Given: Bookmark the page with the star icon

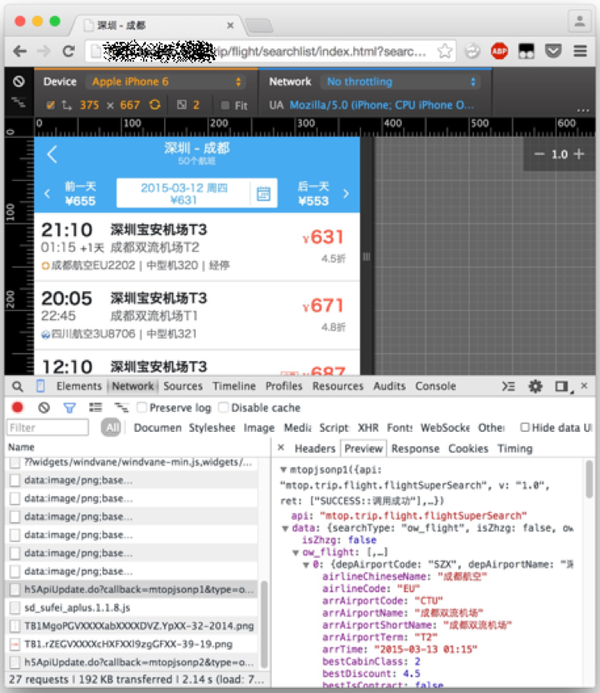Looking at the screenshot, I should 445,51.
